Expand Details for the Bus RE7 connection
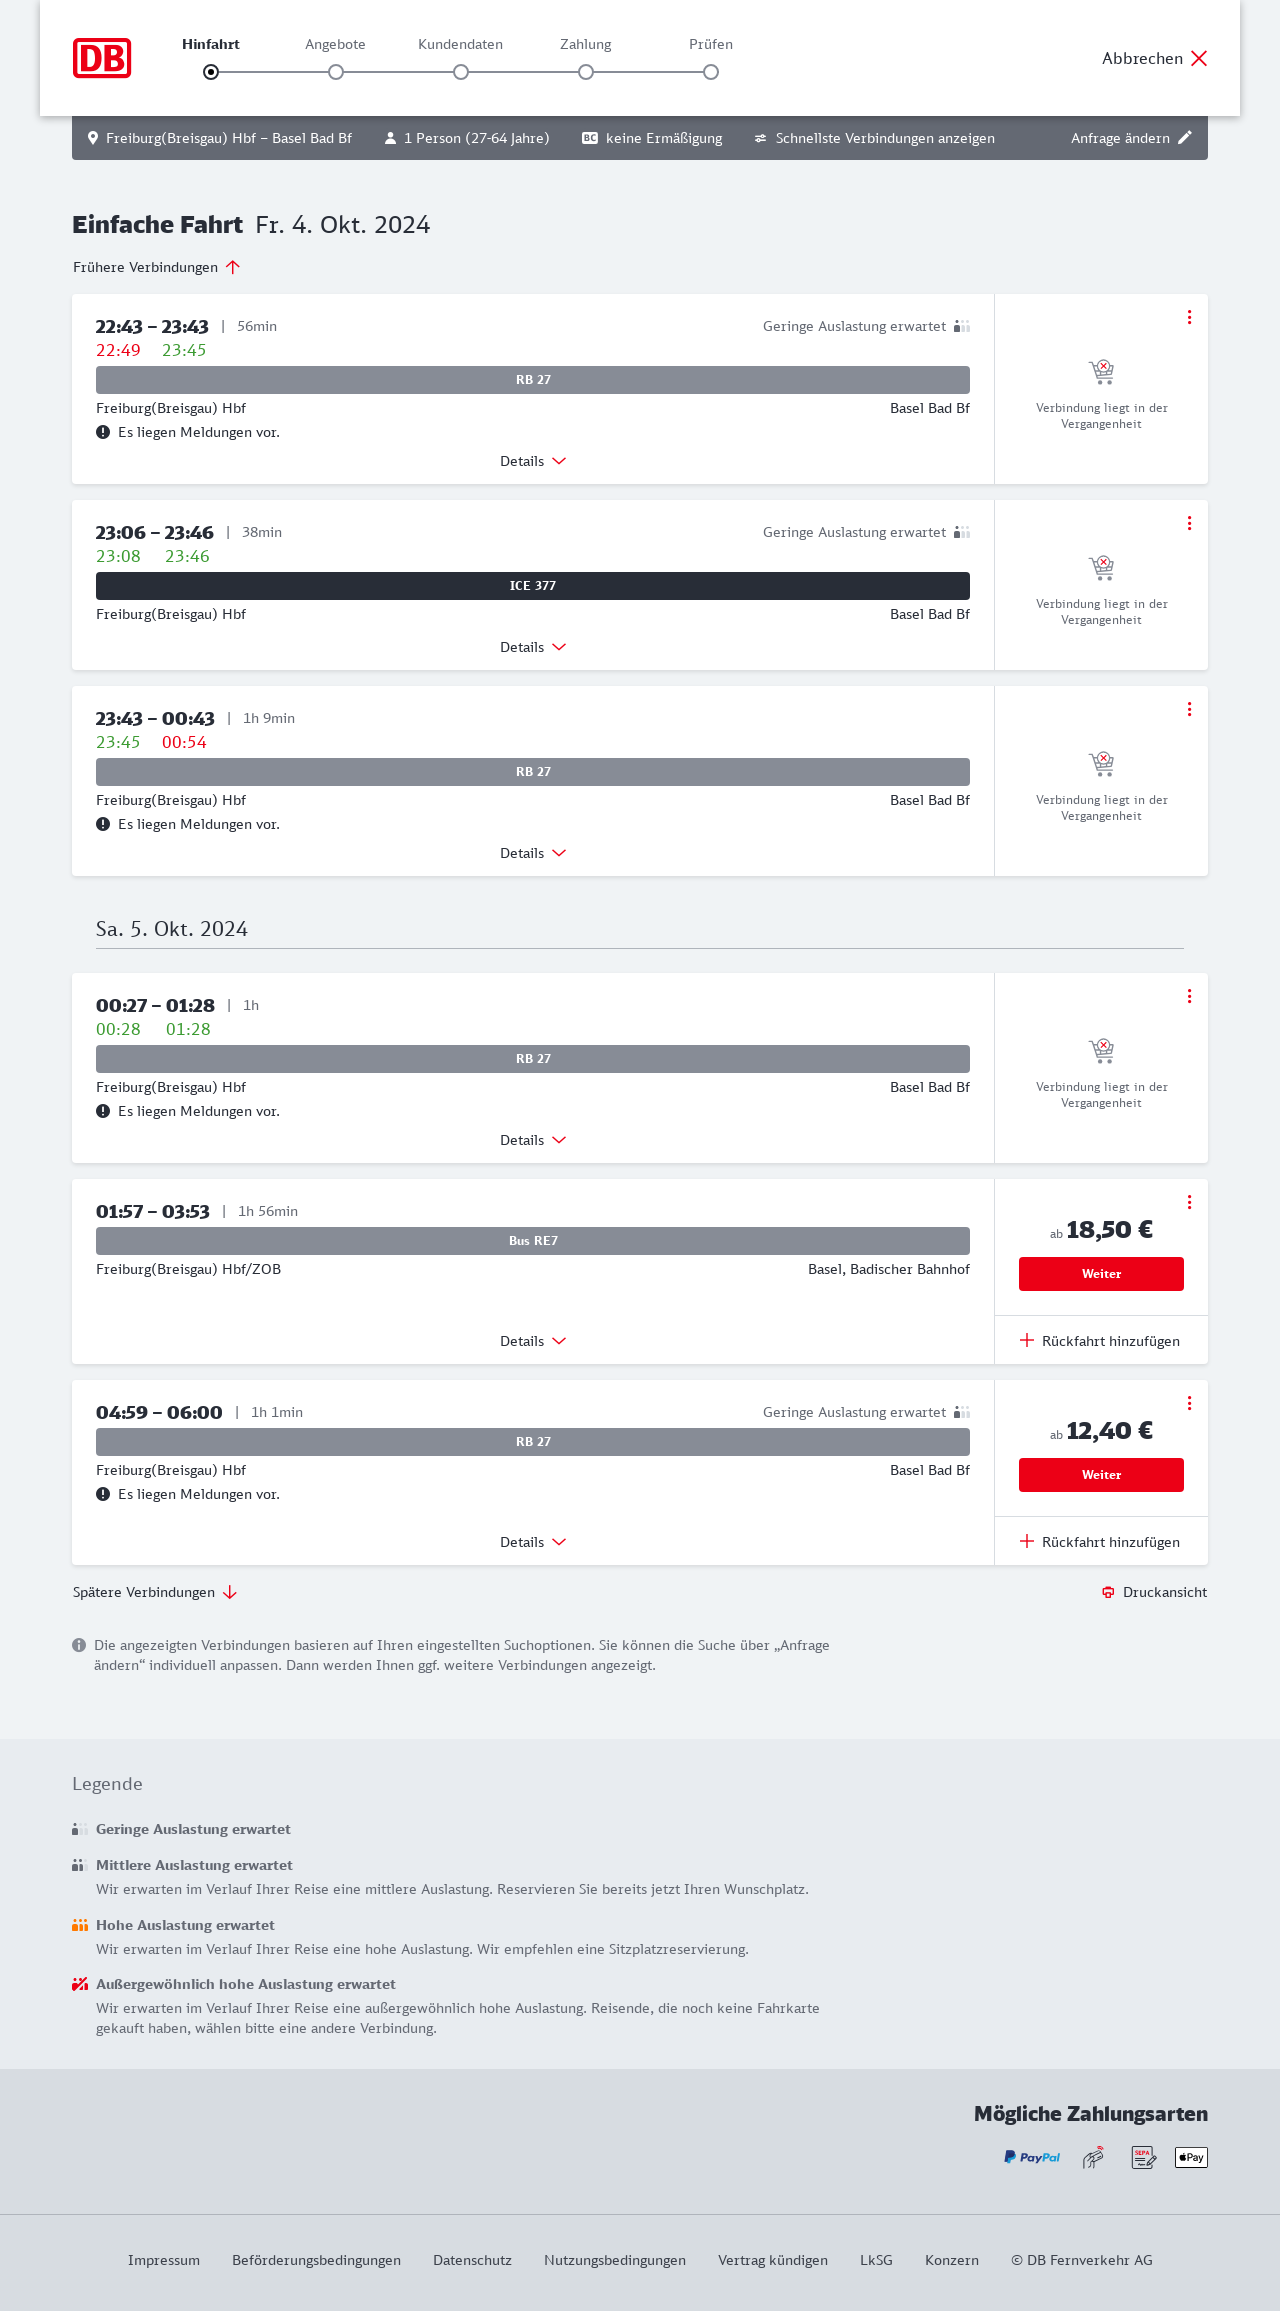Viewport: 1280px width, 2311px height. [533, 1341]
